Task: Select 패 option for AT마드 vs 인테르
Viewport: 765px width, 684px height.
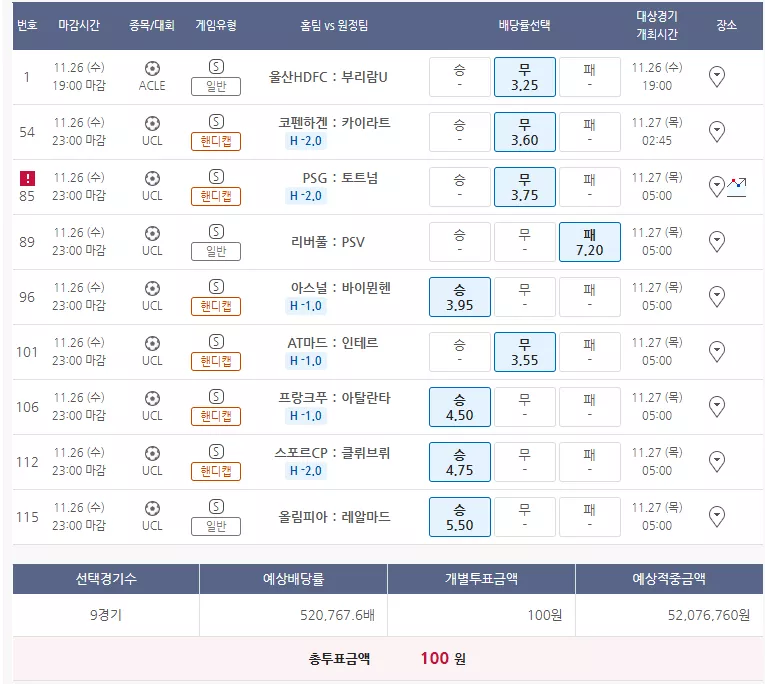Action: [x=589, y=352]
